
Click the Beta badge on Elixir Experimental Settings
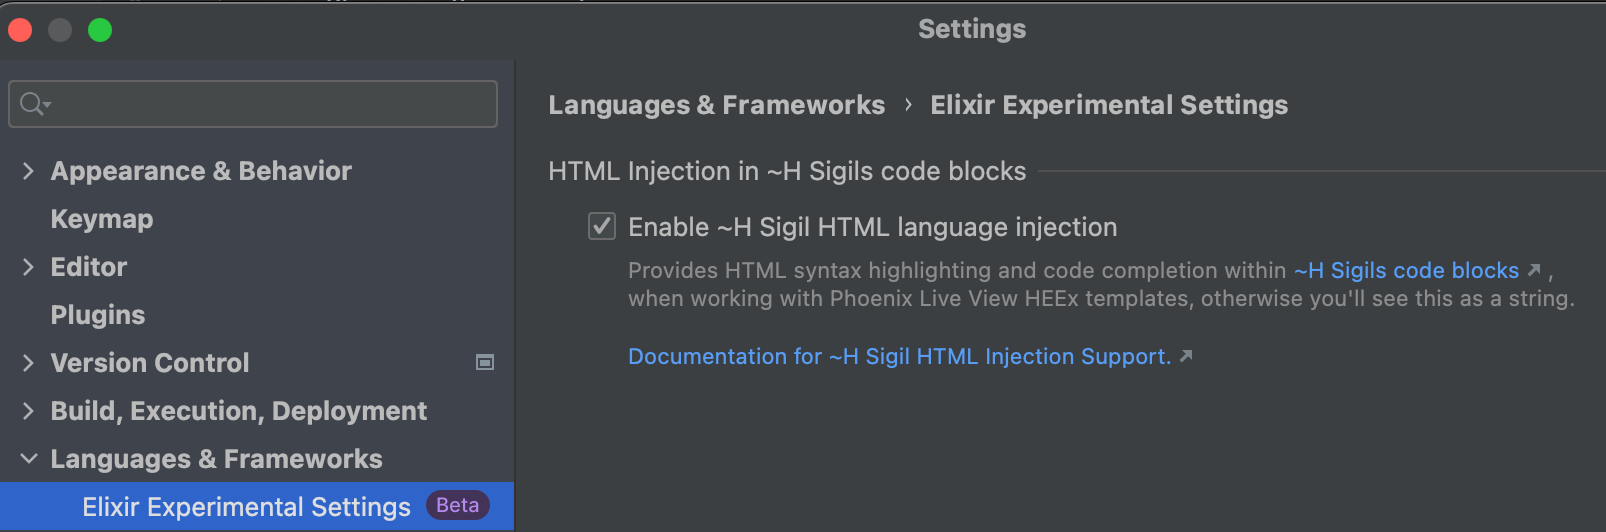click(457, 506)
